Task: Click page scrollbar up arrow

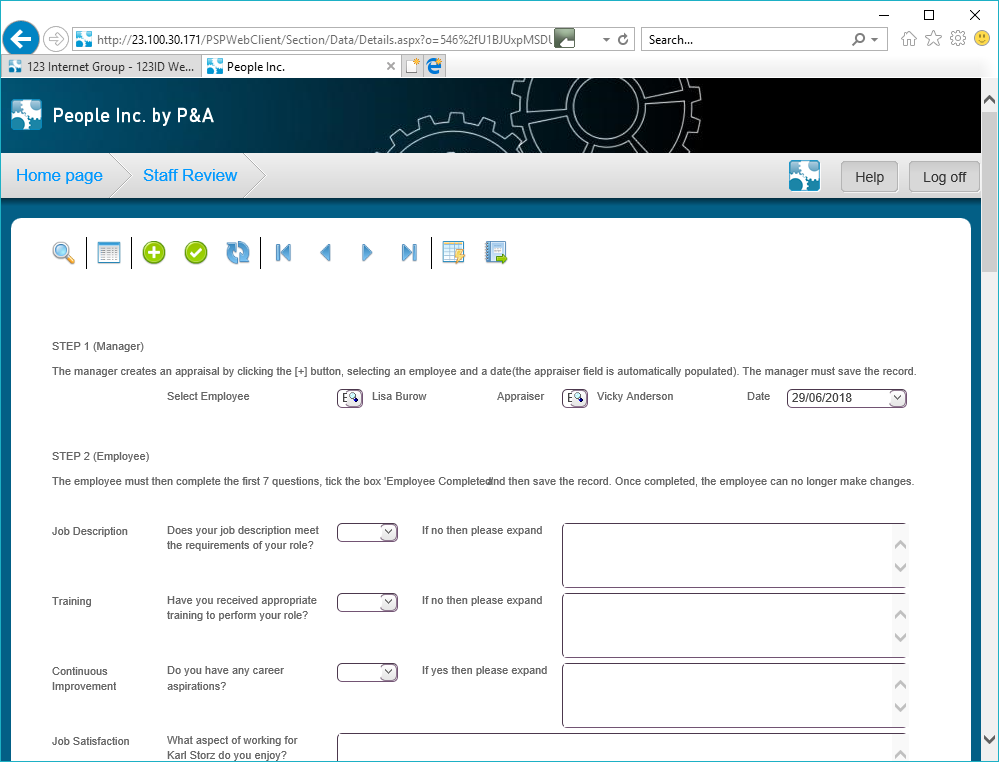Action: click(989, 99)
